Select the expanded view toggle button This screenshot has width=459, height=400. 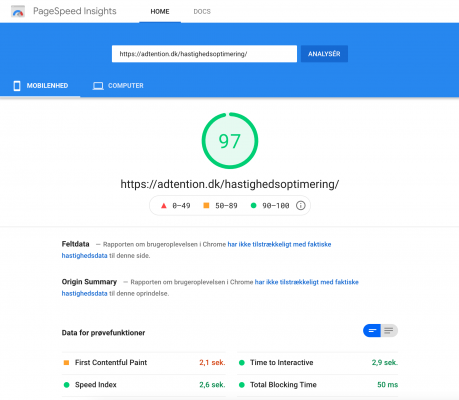tap(389, 331)
